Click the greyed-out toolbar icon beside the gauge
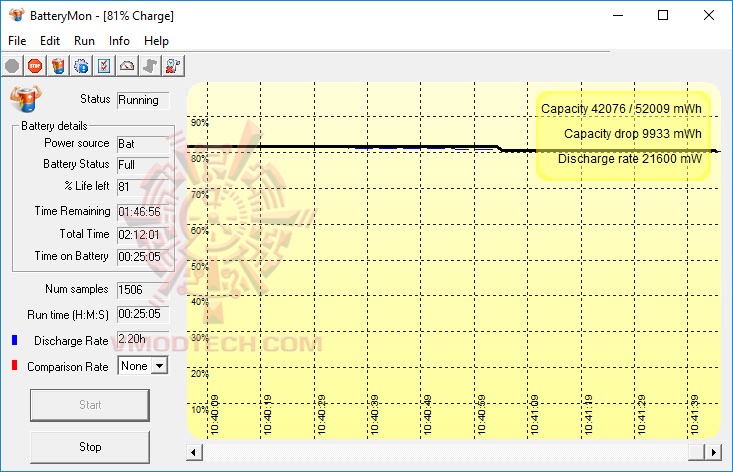 tap(150, 66)
